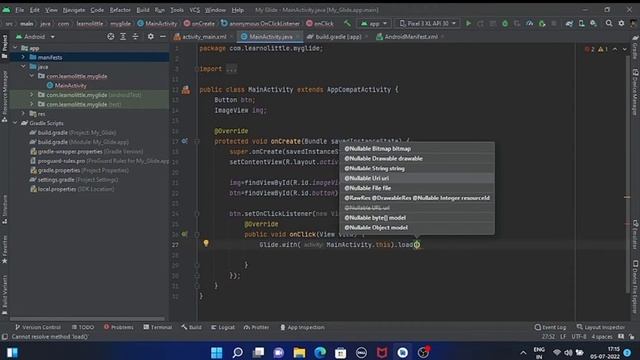Click the editor vertical scrollbar
Viewport: 640px width, 360px height.
[627, 173]
